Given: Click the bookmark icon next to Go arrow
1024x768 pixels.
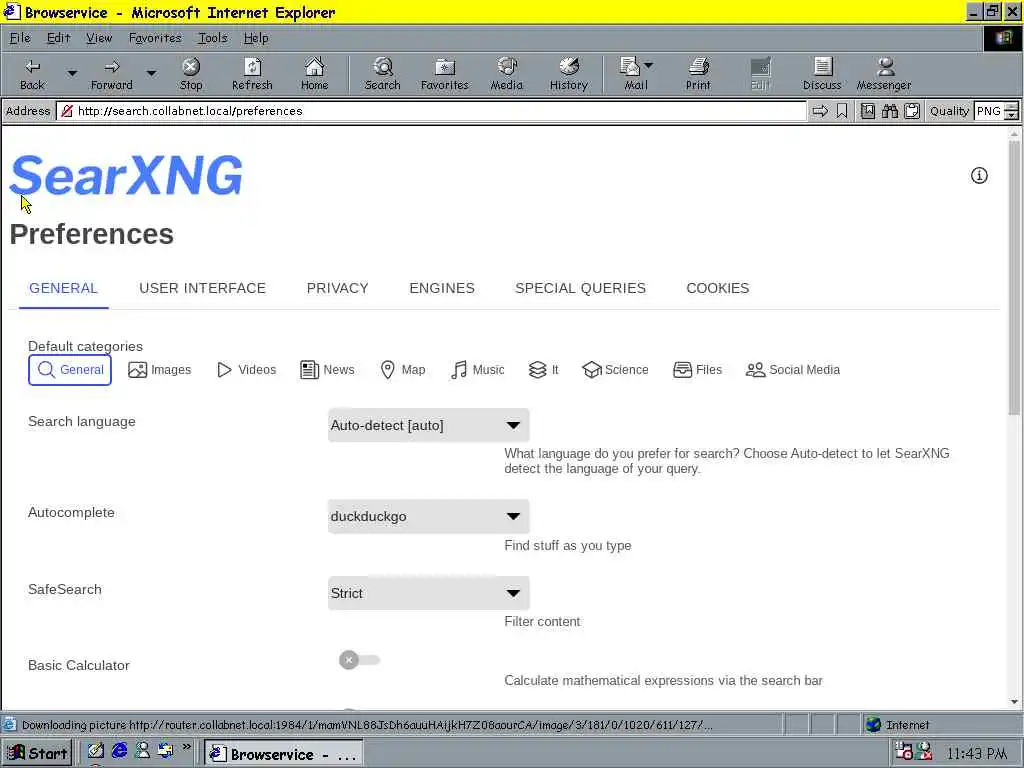Looking at the screenshot, I should point(842,111).
